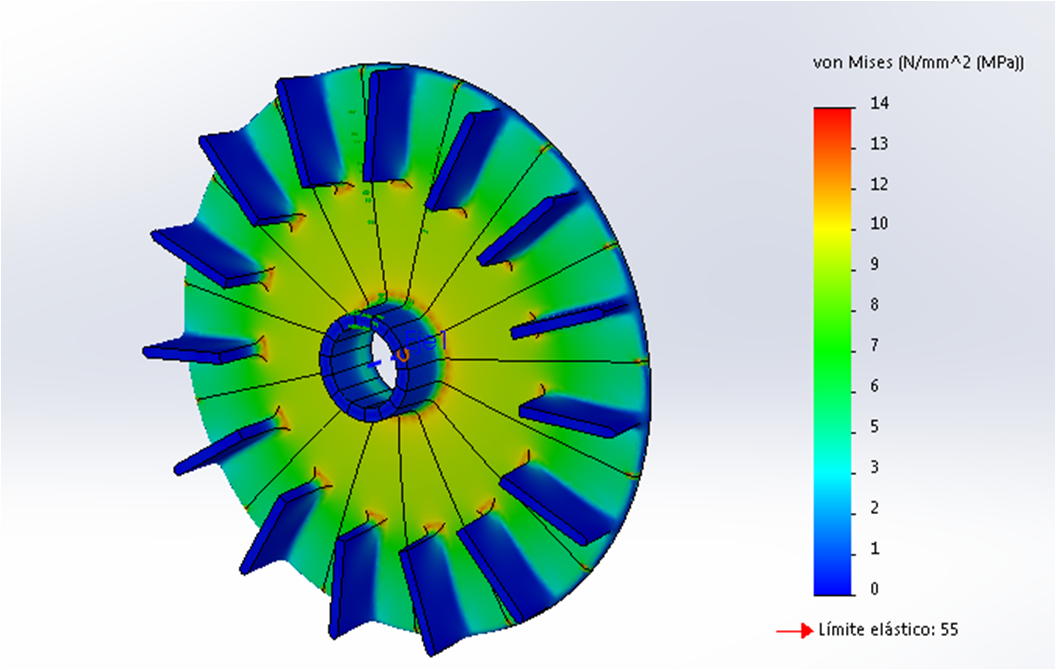Select the legend value 9
The height and width of the screenshot is (670, 1056).
(x=874, y=264)
